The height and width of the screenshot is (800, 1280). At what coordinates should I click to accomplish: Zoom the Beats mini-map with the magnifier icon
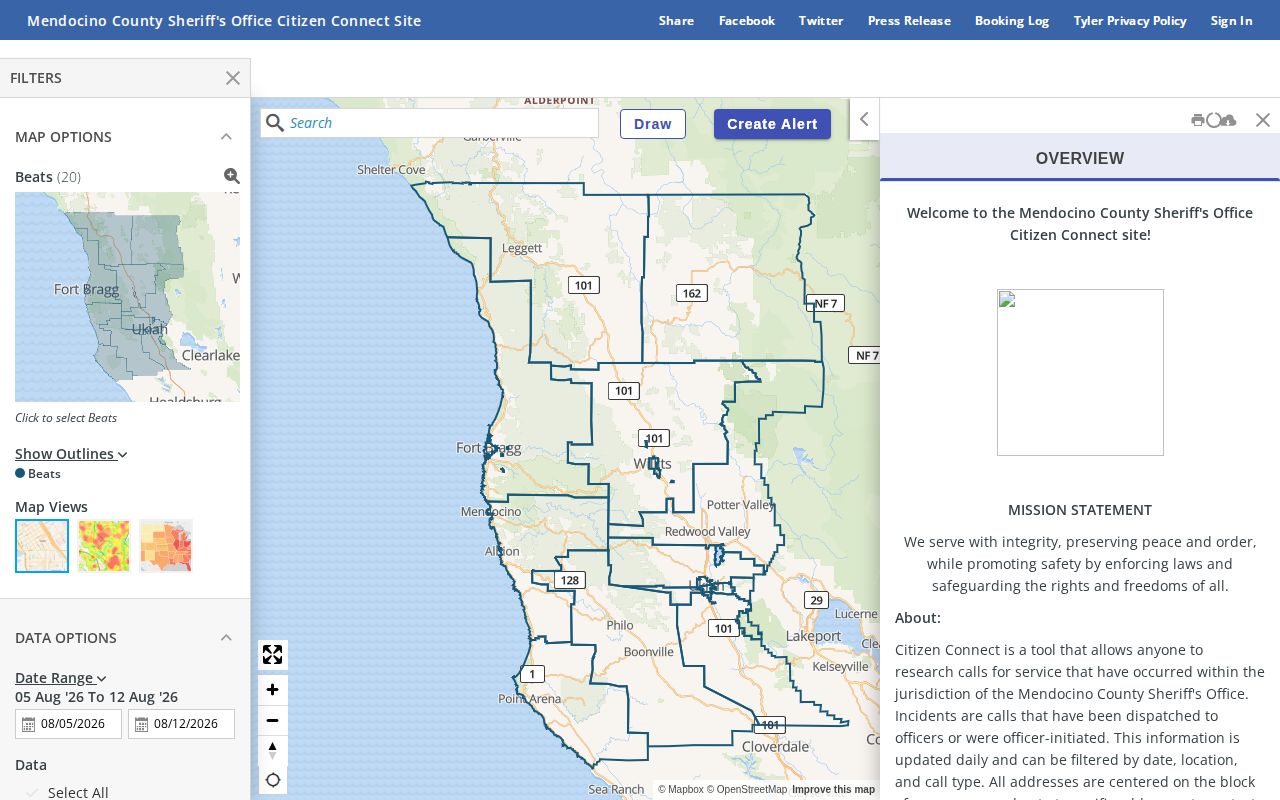tap(232, 176)
